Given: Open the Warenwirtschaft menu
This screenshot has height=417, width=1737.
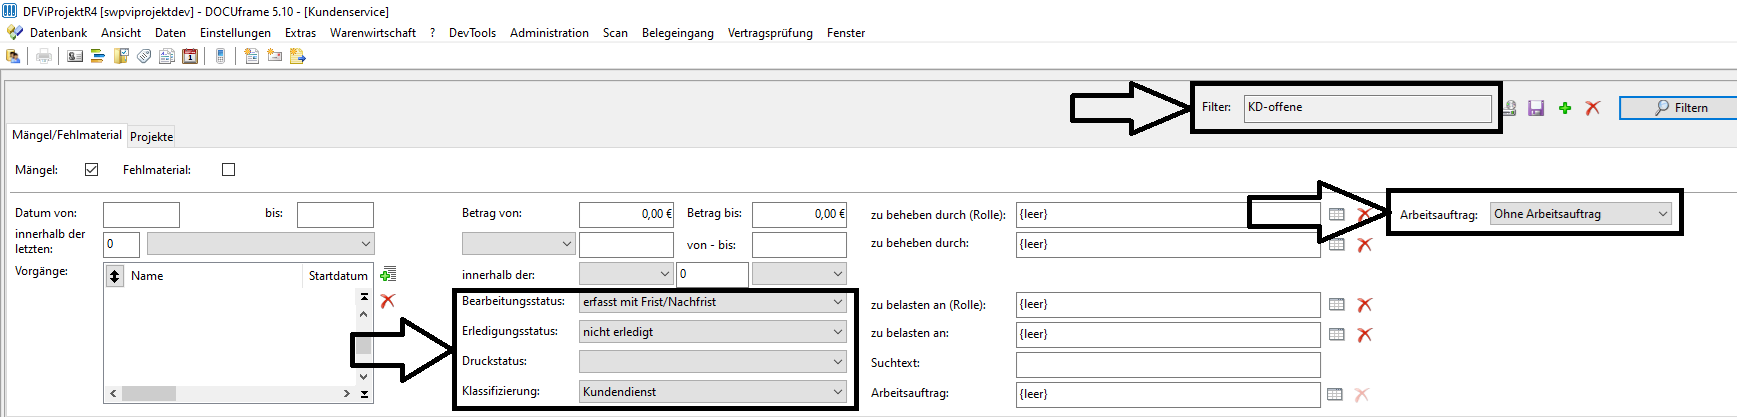Looking at the screenshot, I should [373, 33].
